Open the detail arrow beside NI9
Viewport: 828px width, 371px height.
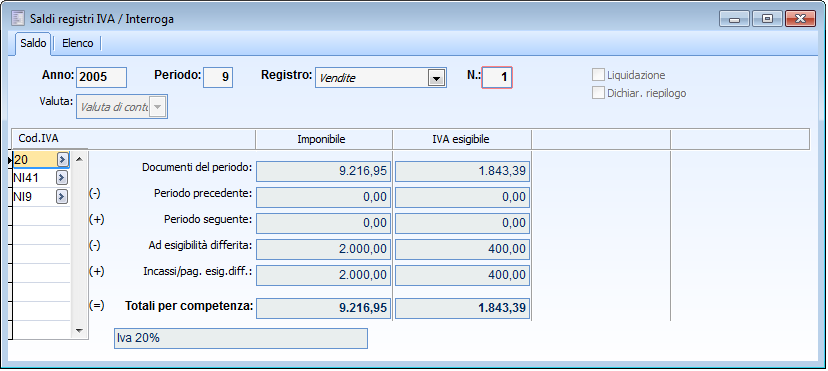pos(62,196)
